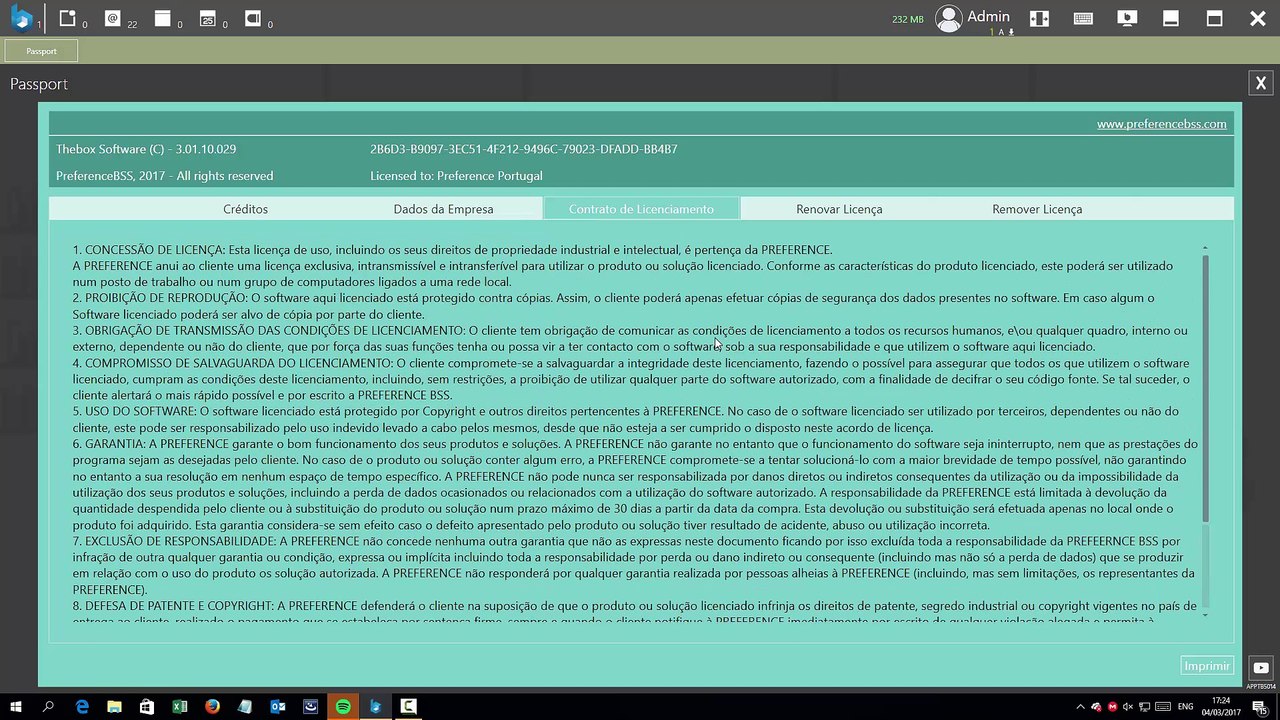Select the Passport tab in top strip
The image size is (1280, 720).
click(41, 51)
